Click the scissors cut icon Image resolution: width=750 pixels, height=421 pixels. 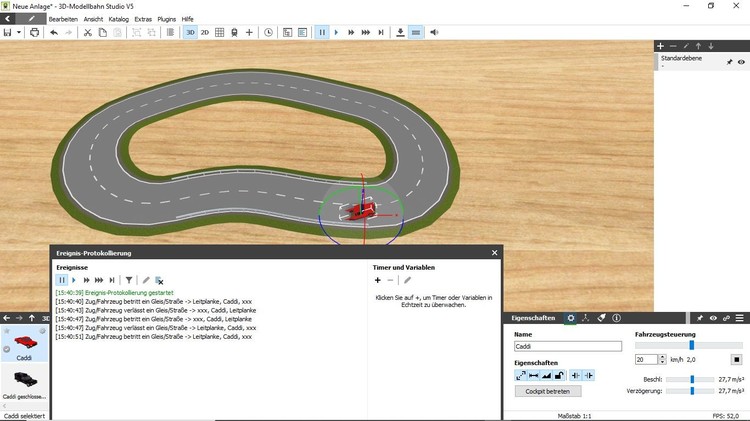(88, 32)
